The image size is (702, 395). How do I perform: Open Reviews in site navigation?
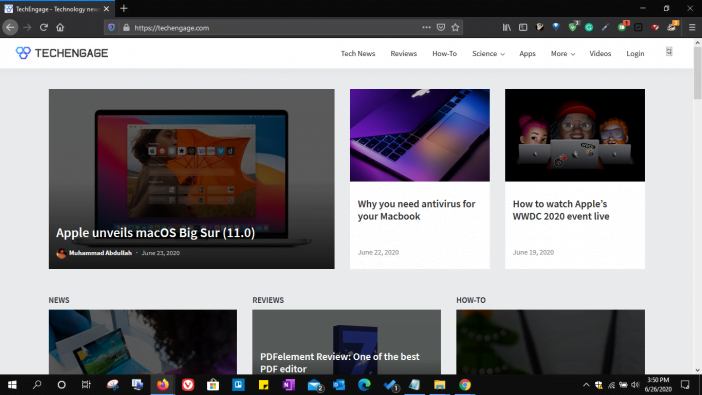pos(403,53)
